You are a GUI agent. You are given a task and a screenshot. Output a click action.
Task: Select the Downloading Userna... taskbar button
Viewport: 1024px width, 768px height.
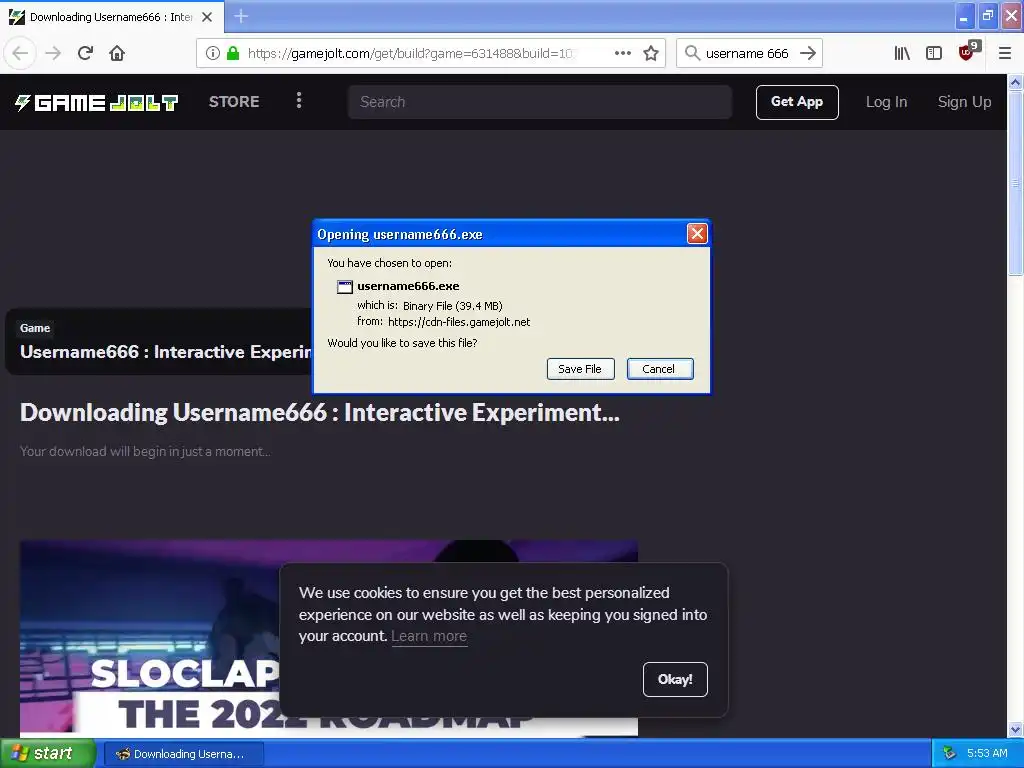tap(184, 754)
